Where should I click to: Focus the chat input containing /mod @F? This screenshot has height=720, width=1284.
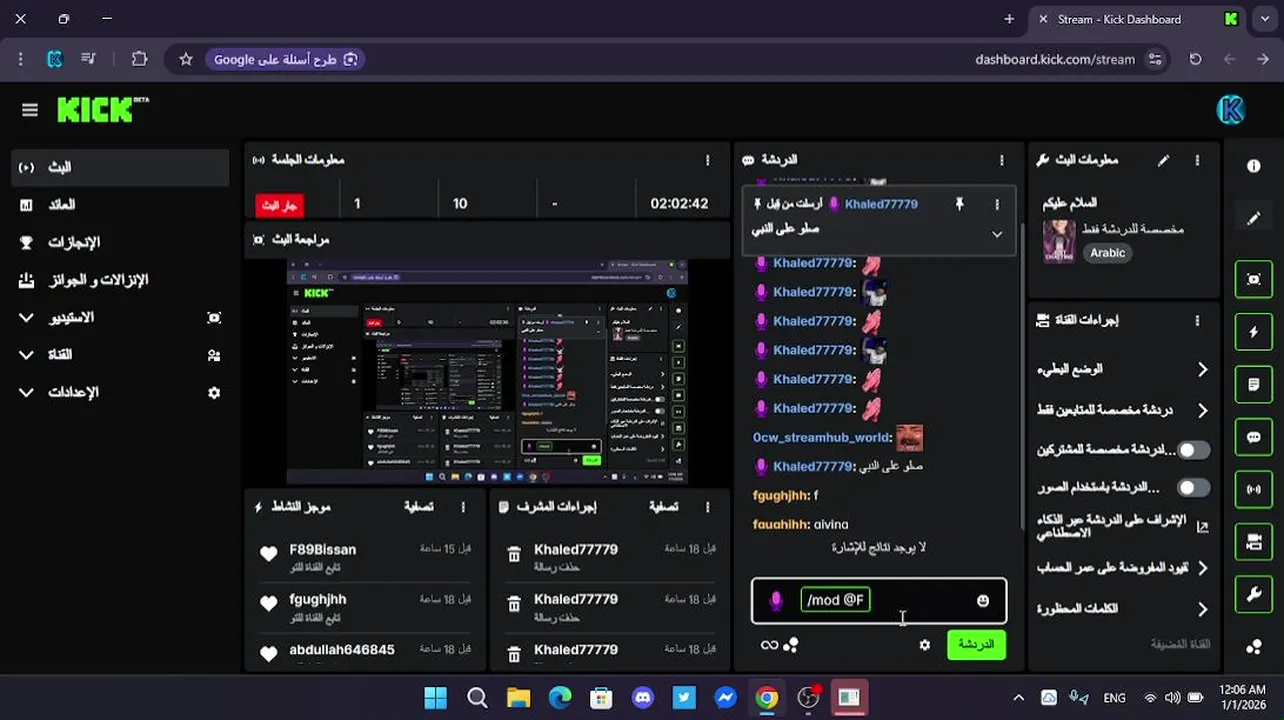point(879,600)
